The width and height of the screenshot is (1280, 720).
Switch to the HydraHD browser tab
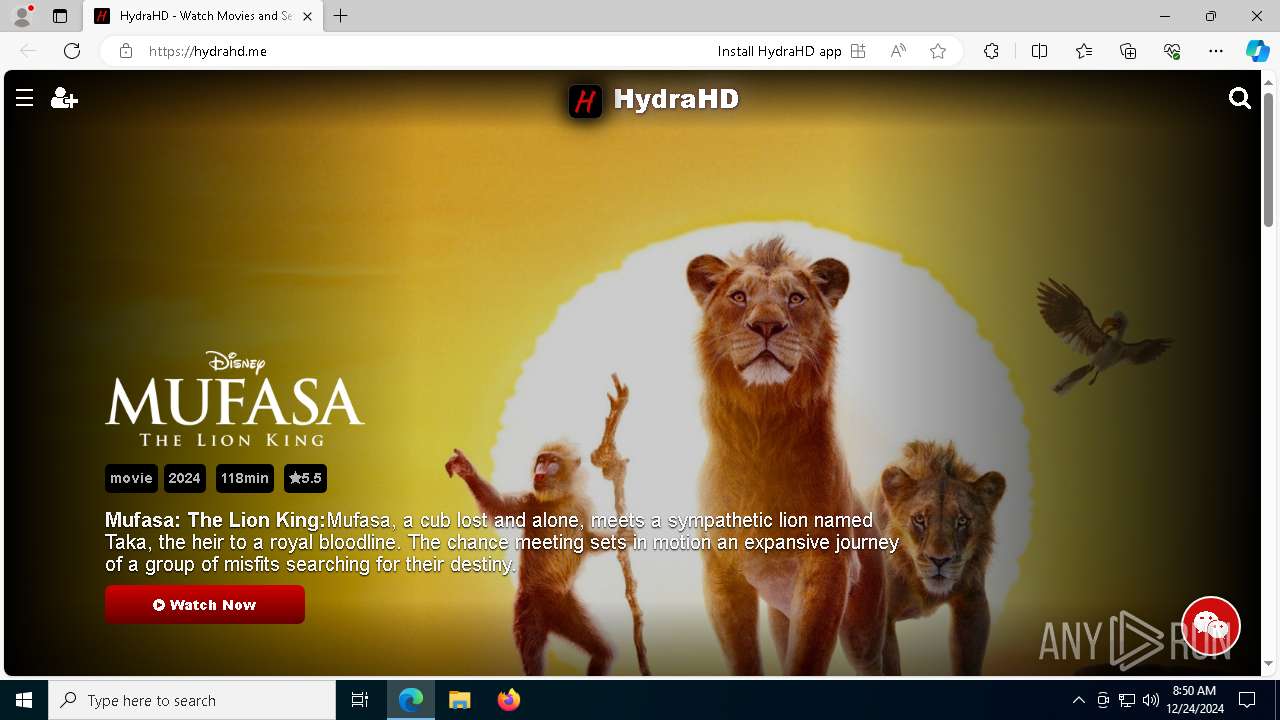[x=203, y=16]
